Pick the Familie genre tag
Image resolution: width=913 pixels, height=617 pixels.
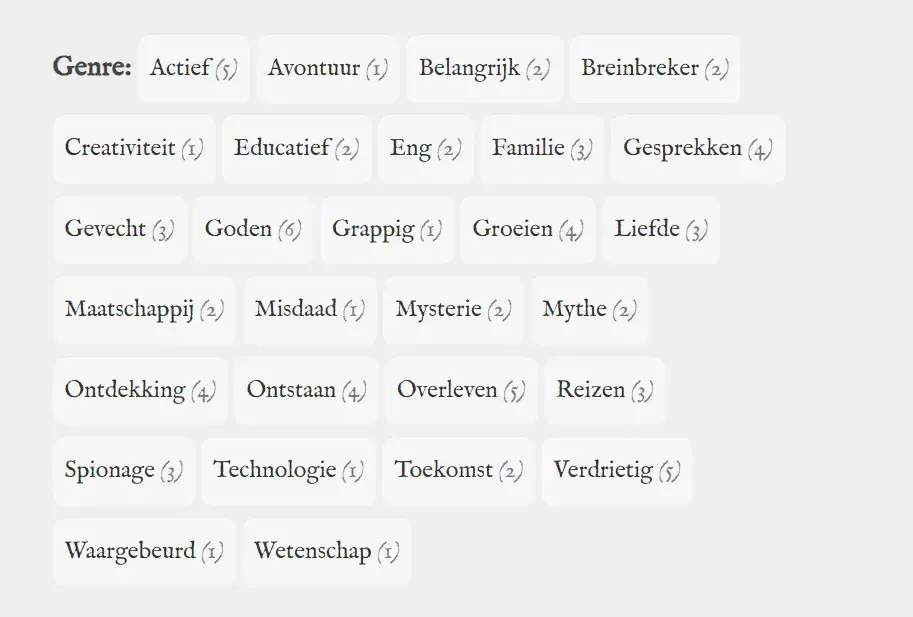pyautogui.click(x=541, y=149)
